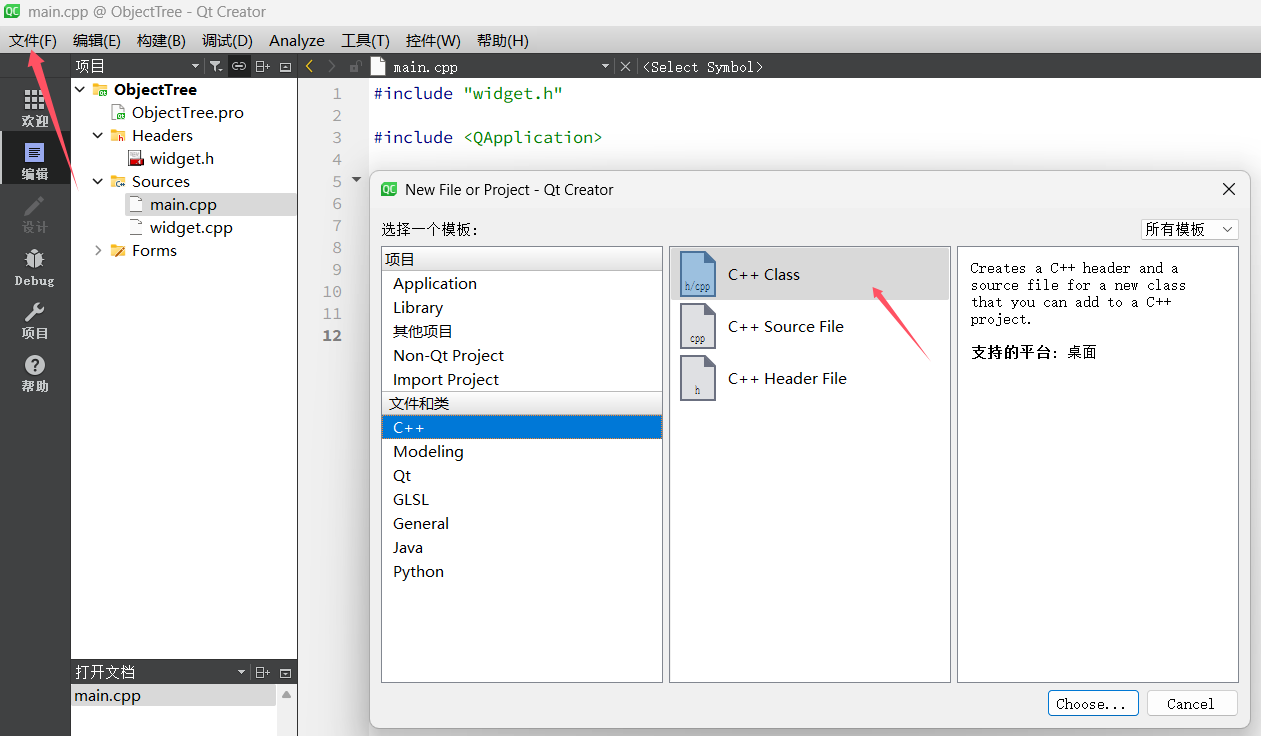Select Python category
Image resolution: width=1261 pixels, height=736 pixels.
pos(521,571)
